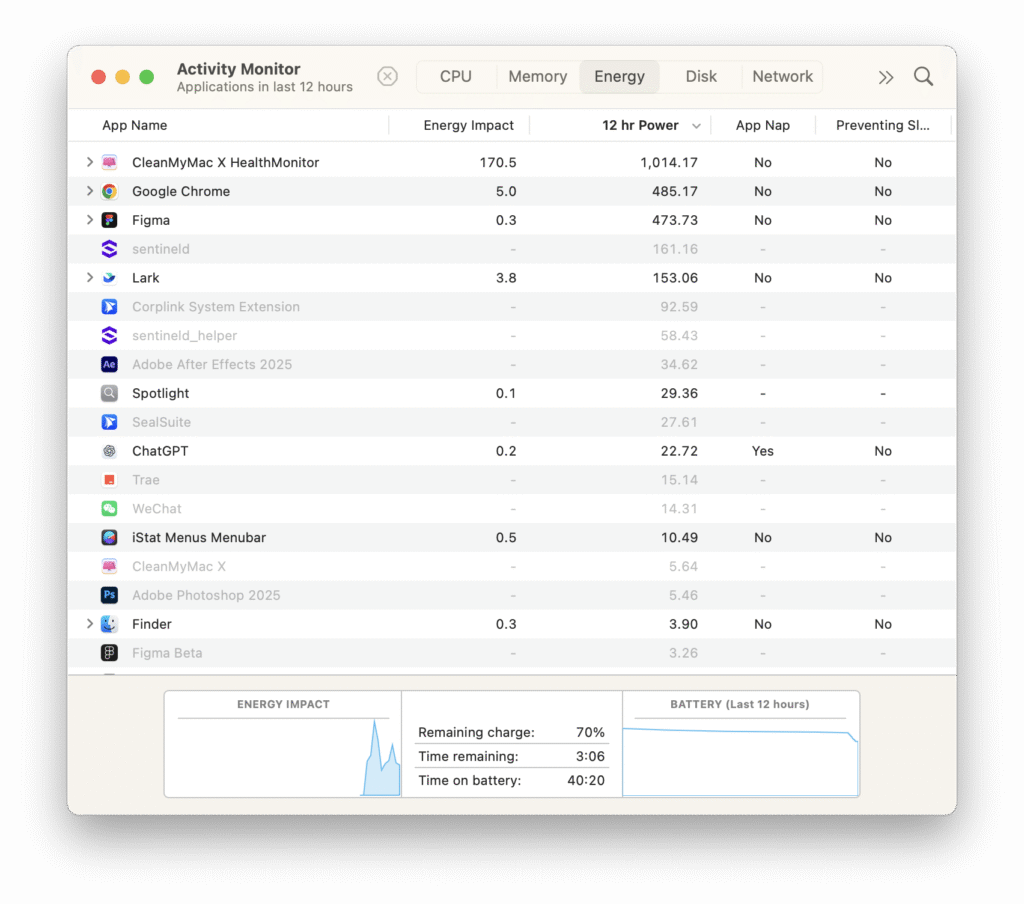Click Remaining charge 70% value
The image size is (1024, 904).
pyautogui.click(x=590, y=732)
